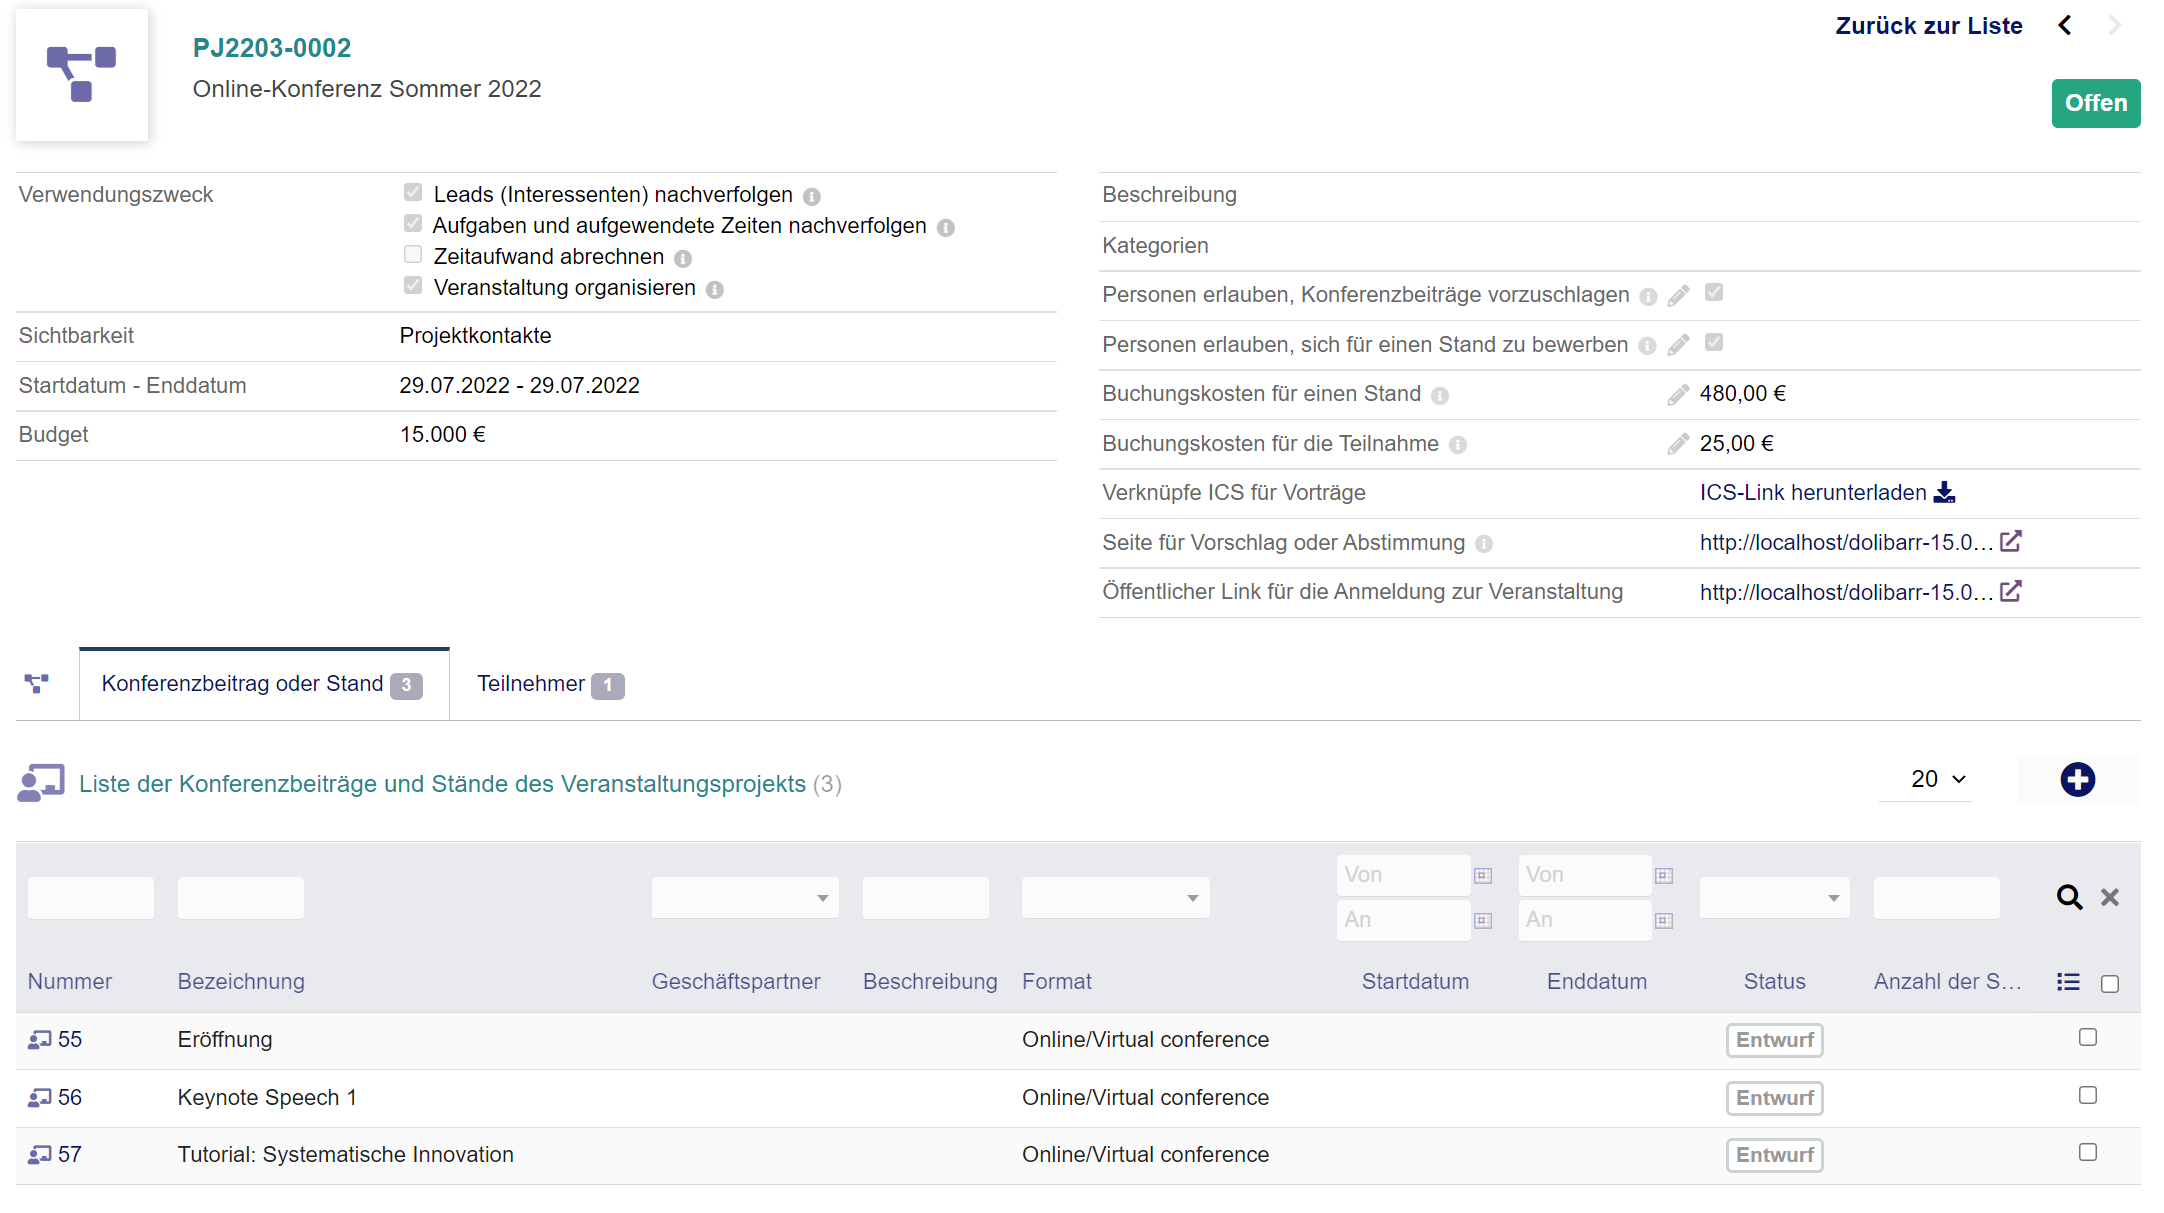2164x1213 pixels.
Task: Go to previous project with left chevron
Action: (x=2065, y=26)
